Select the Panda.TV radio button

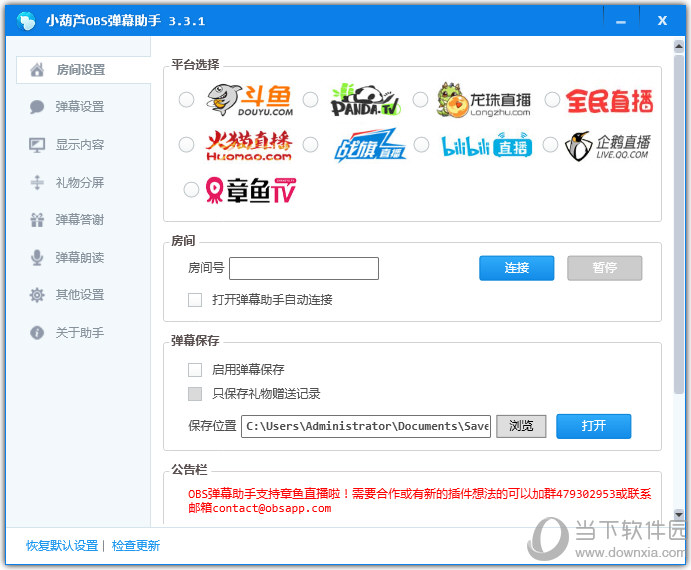pyautogui.click(x=310, y=100)
